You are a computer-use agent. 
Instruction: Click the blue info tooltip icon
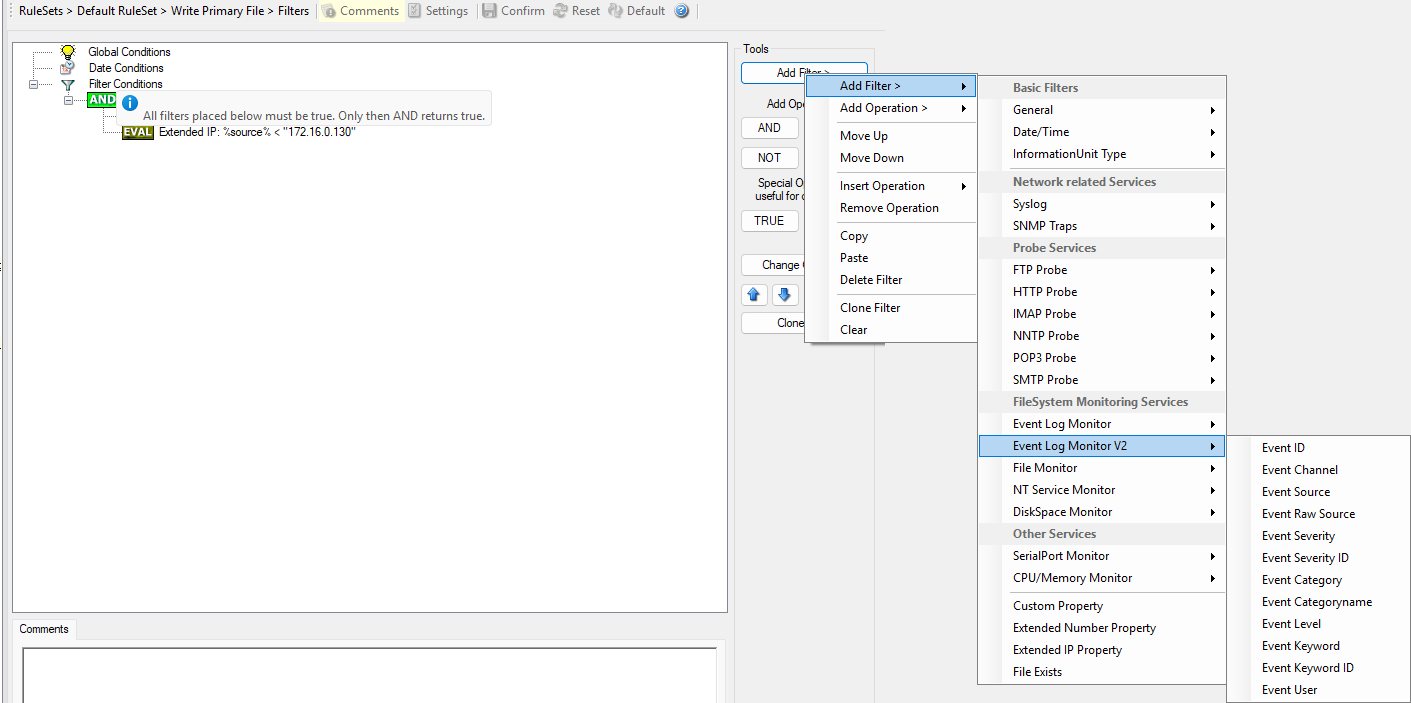point(129,102)
